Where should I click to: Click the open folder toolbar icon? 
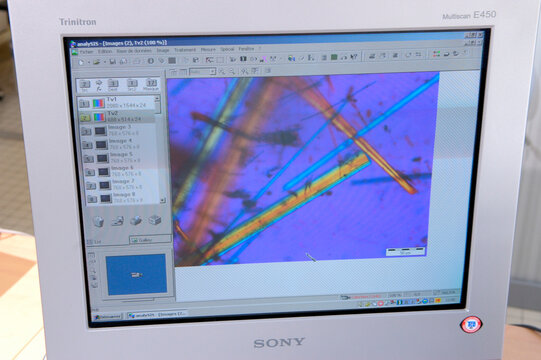coord(97,62)
